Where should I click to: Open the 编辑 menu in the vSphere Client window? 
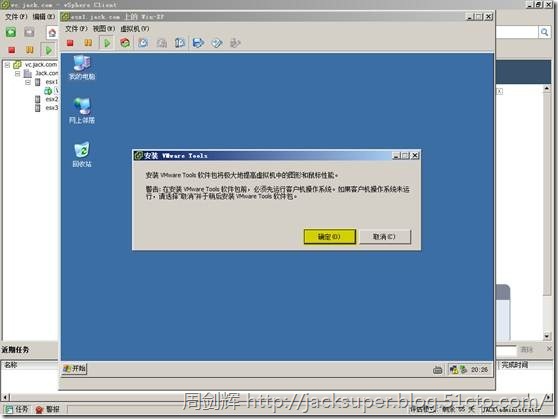coord(44,17)
